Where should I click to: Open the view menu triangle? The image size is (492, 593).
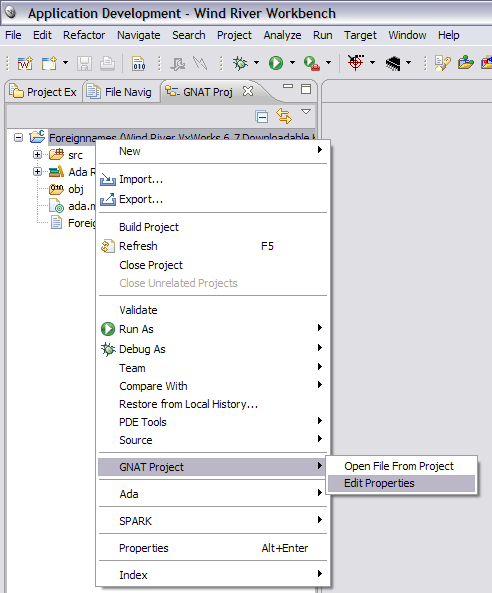(x=306, y=112)
